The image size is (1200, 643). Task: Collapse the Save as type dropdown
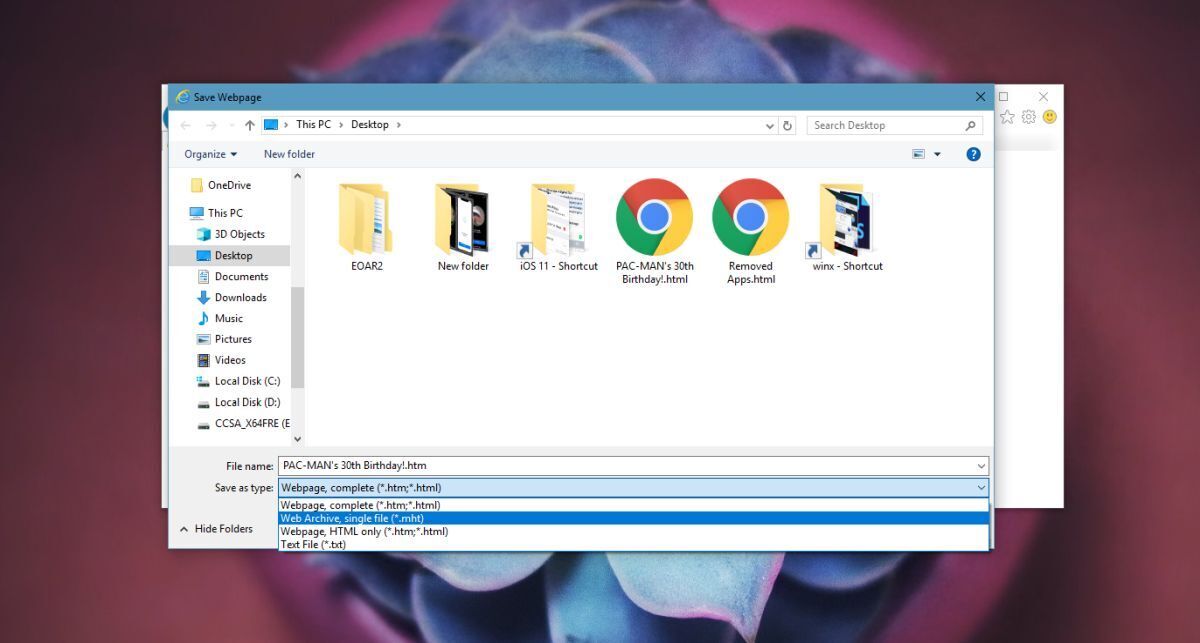tap(980, 488)
